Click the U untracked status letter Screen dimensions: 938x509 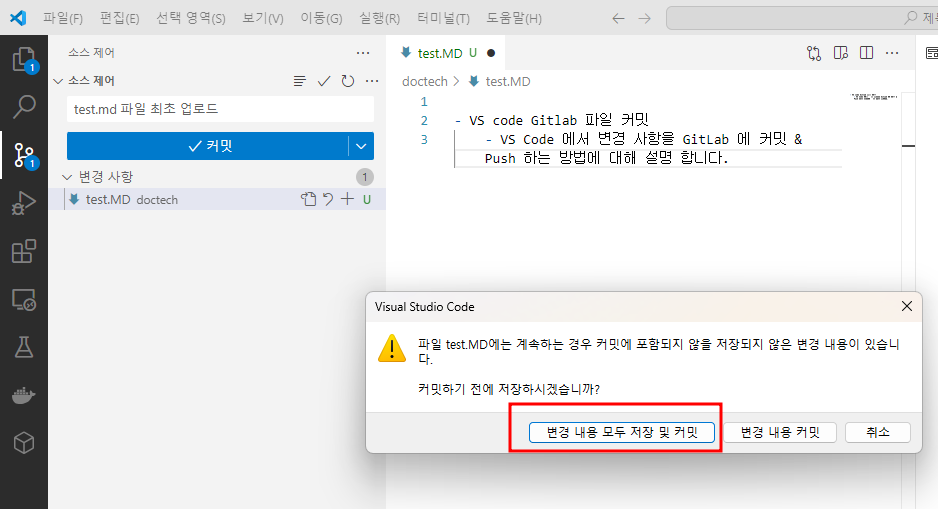[x=367, y=200]
